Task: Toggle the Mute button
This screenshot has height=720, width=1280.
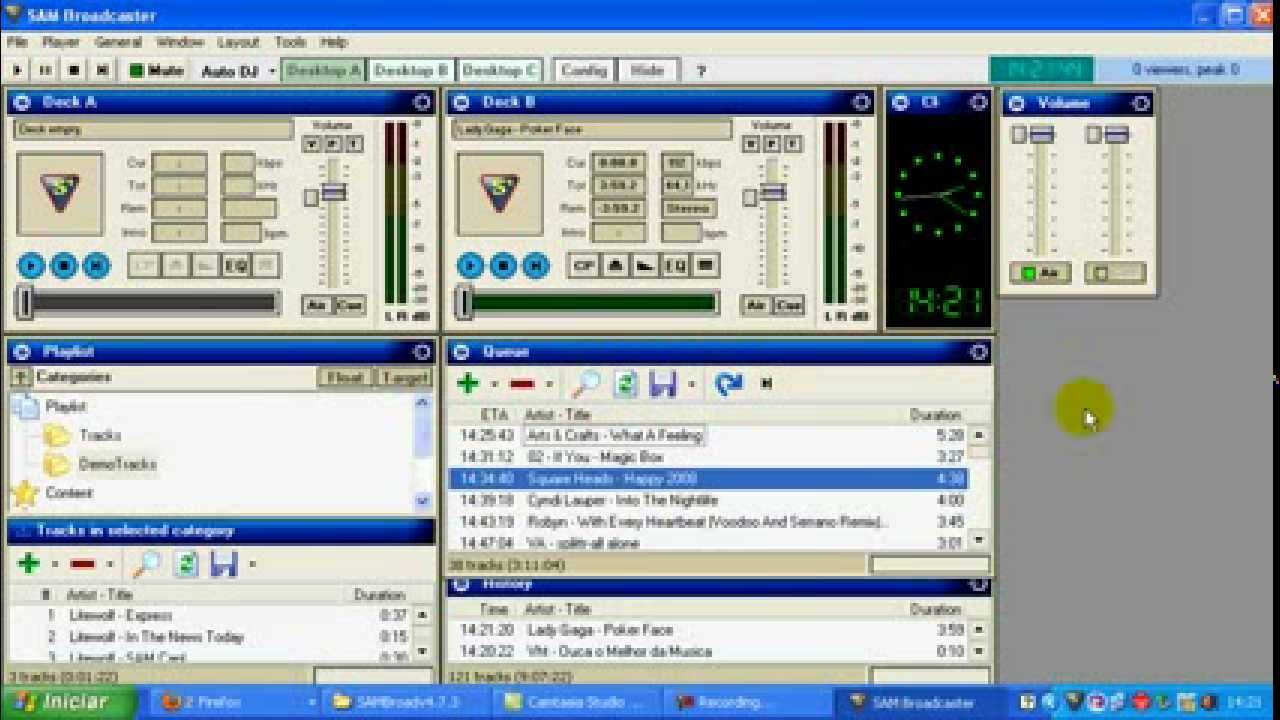Action: point(156,70)
